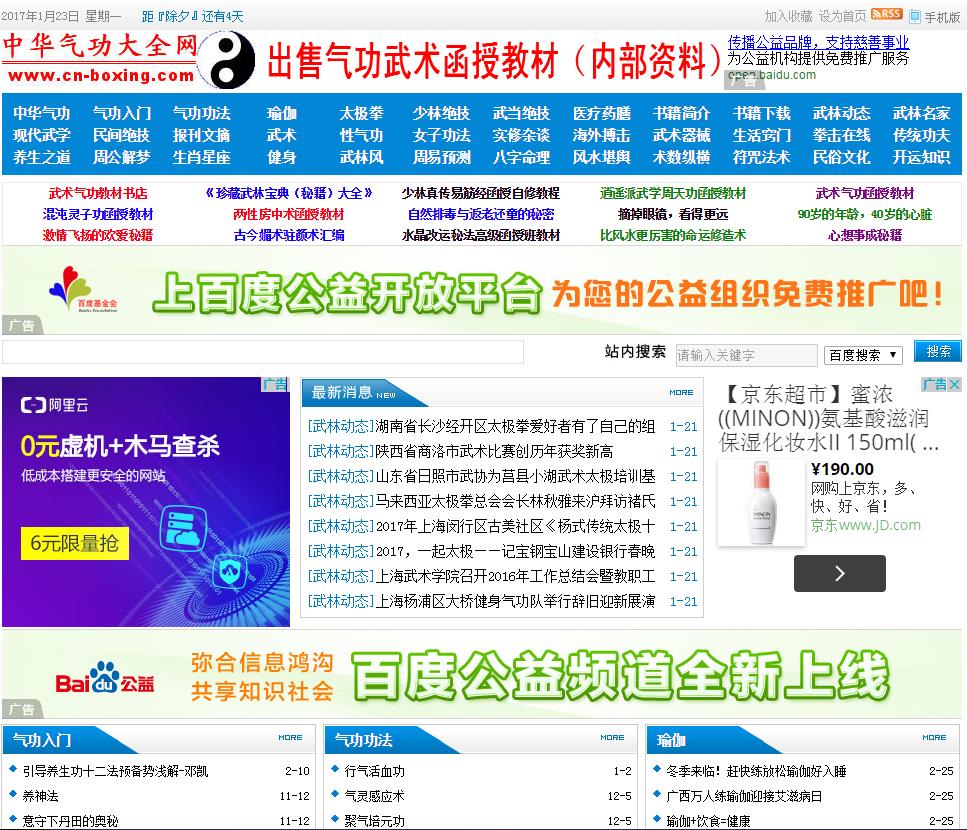
Task: Open article 聚气培元功
Action: (x=374, y=821)
